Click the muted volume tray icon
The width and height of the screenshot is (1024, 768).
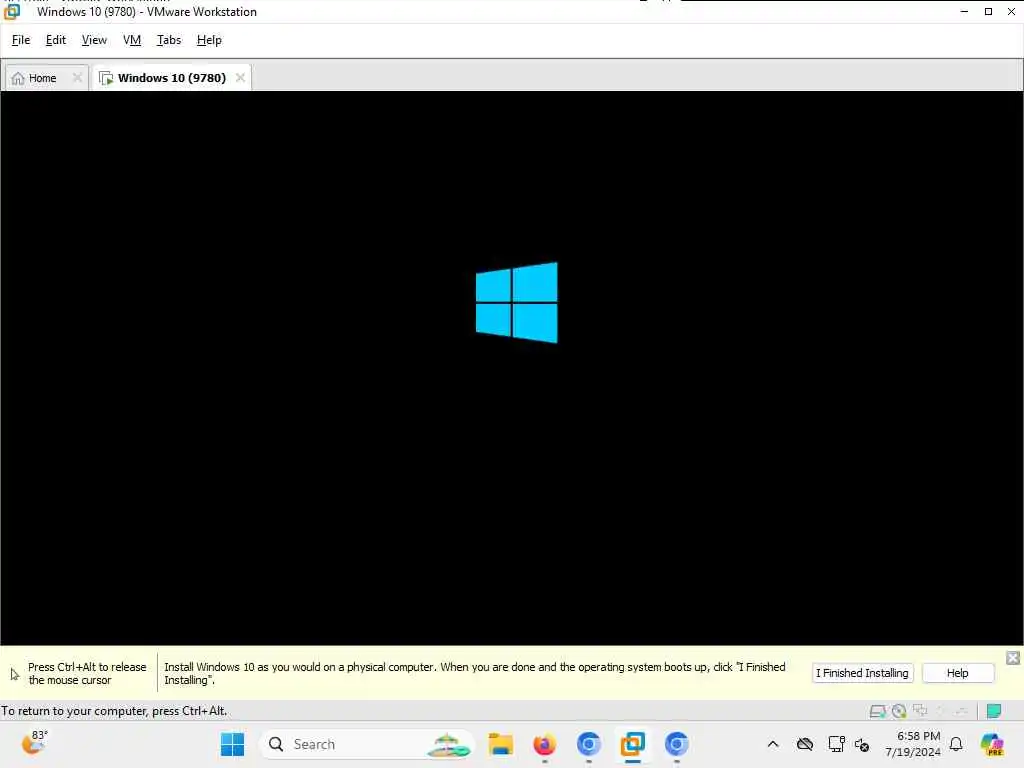(862, 744)
